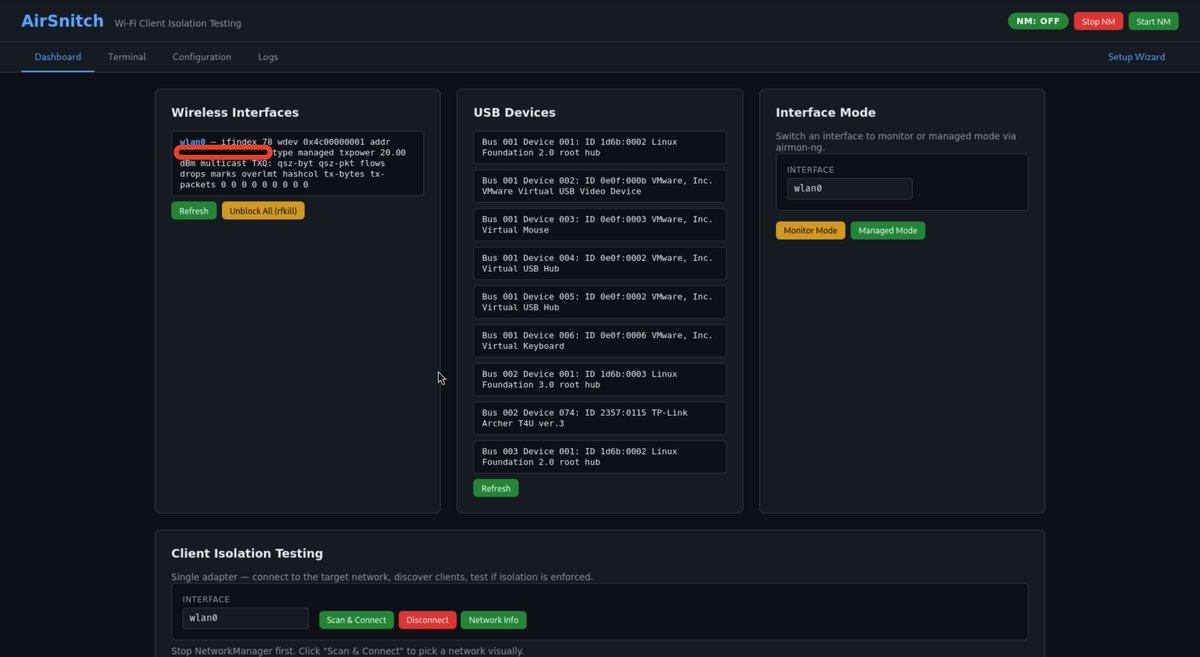Screen dimensions: 1200x657
Task: Select the VMware Virtual USB Video Device entry
Action: 599,186
